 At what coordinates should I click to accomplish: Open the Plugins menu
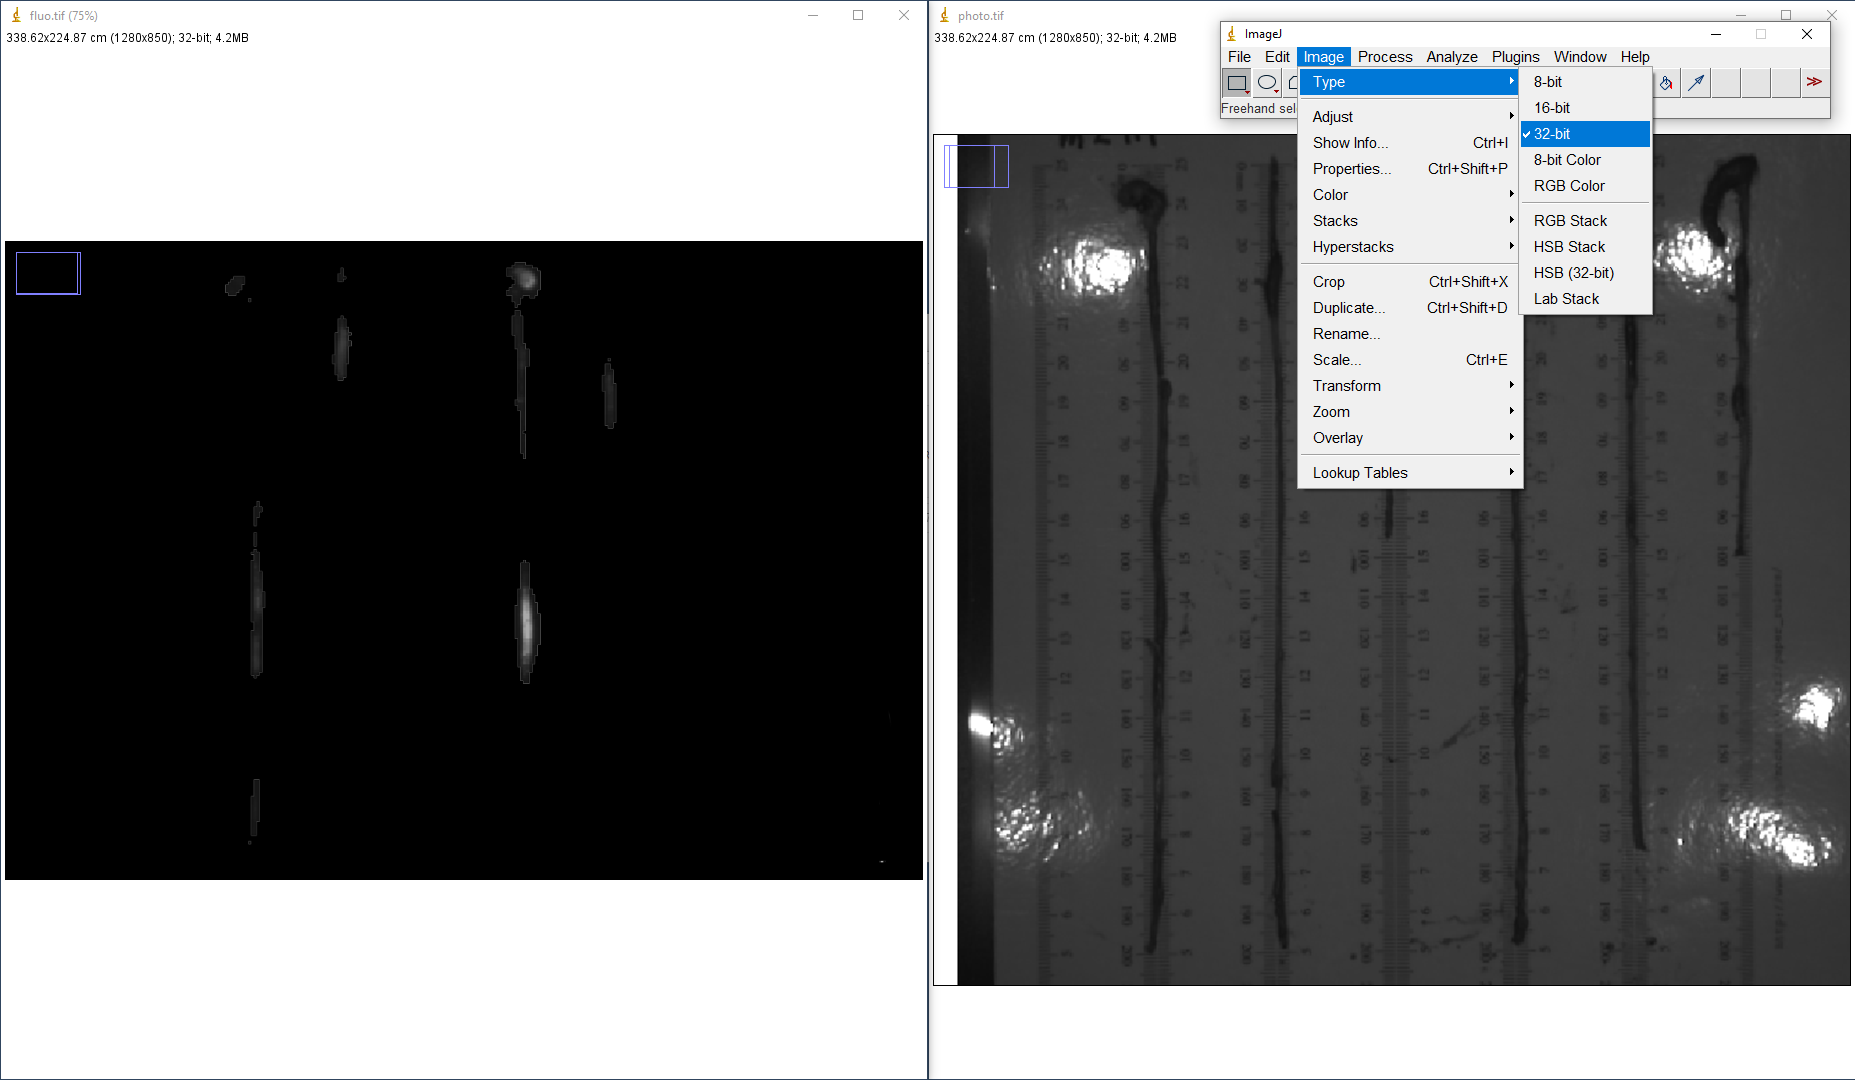(1515, 57)
